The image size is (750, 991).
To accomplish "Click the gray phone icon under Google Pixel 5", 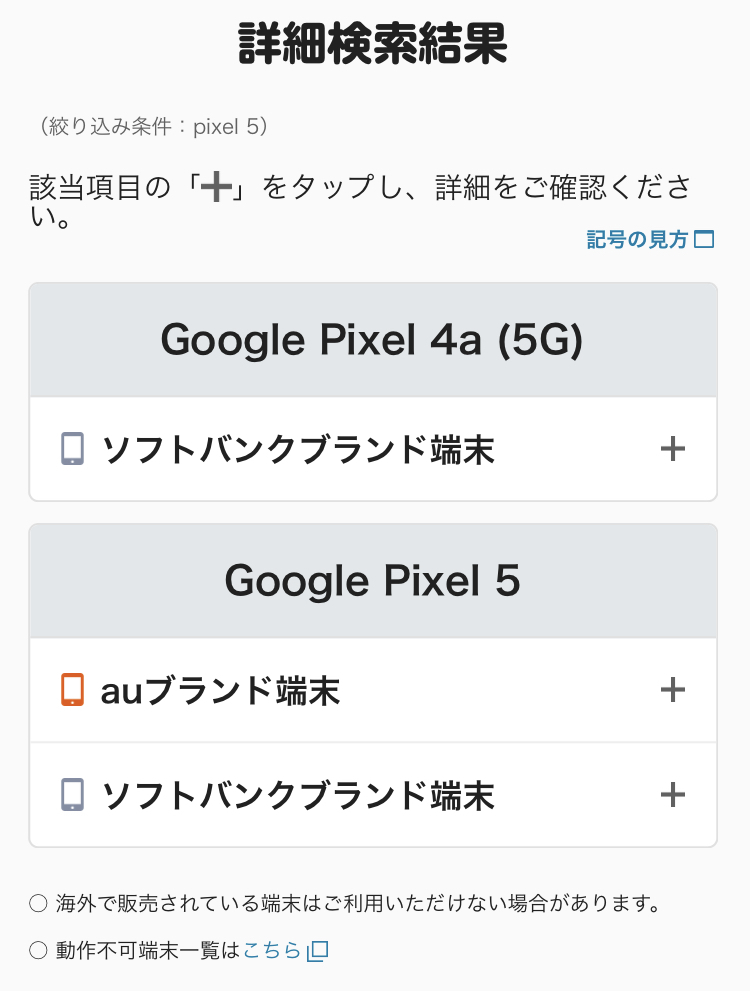I will [x=72, y=795].
